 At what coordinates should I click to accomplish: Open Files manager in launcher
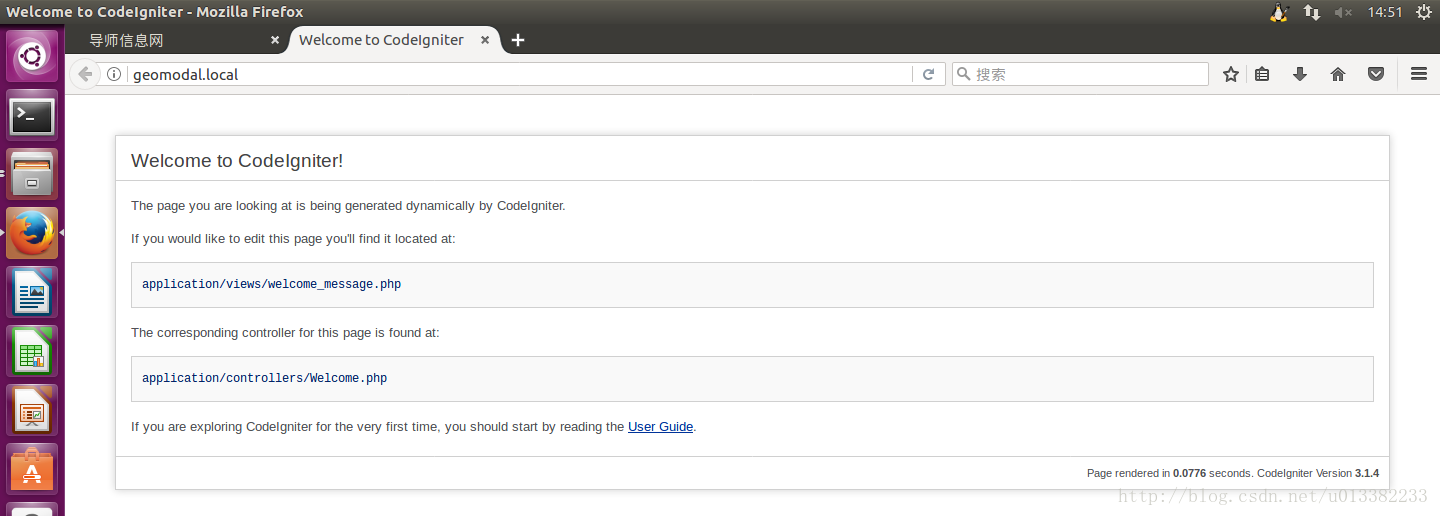click(32, 175)
